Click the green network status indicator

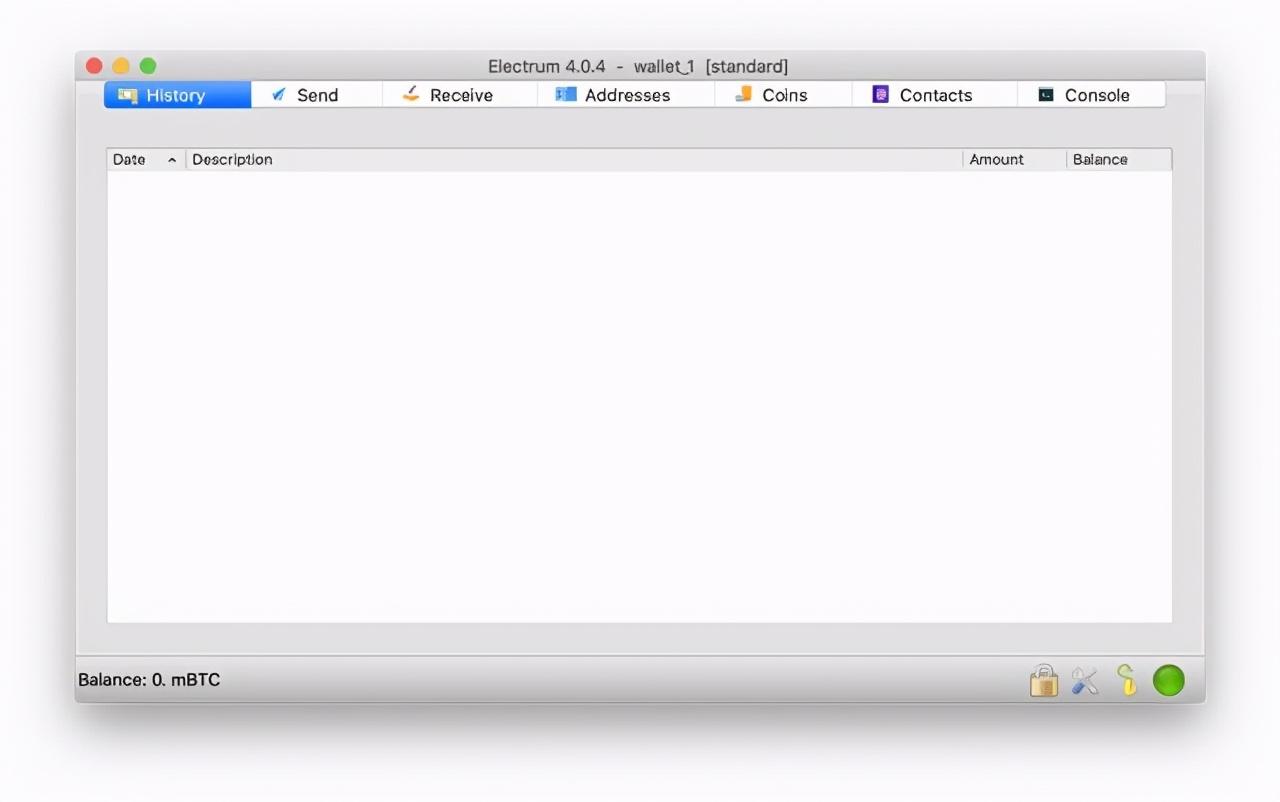[x=1169, y=680]
